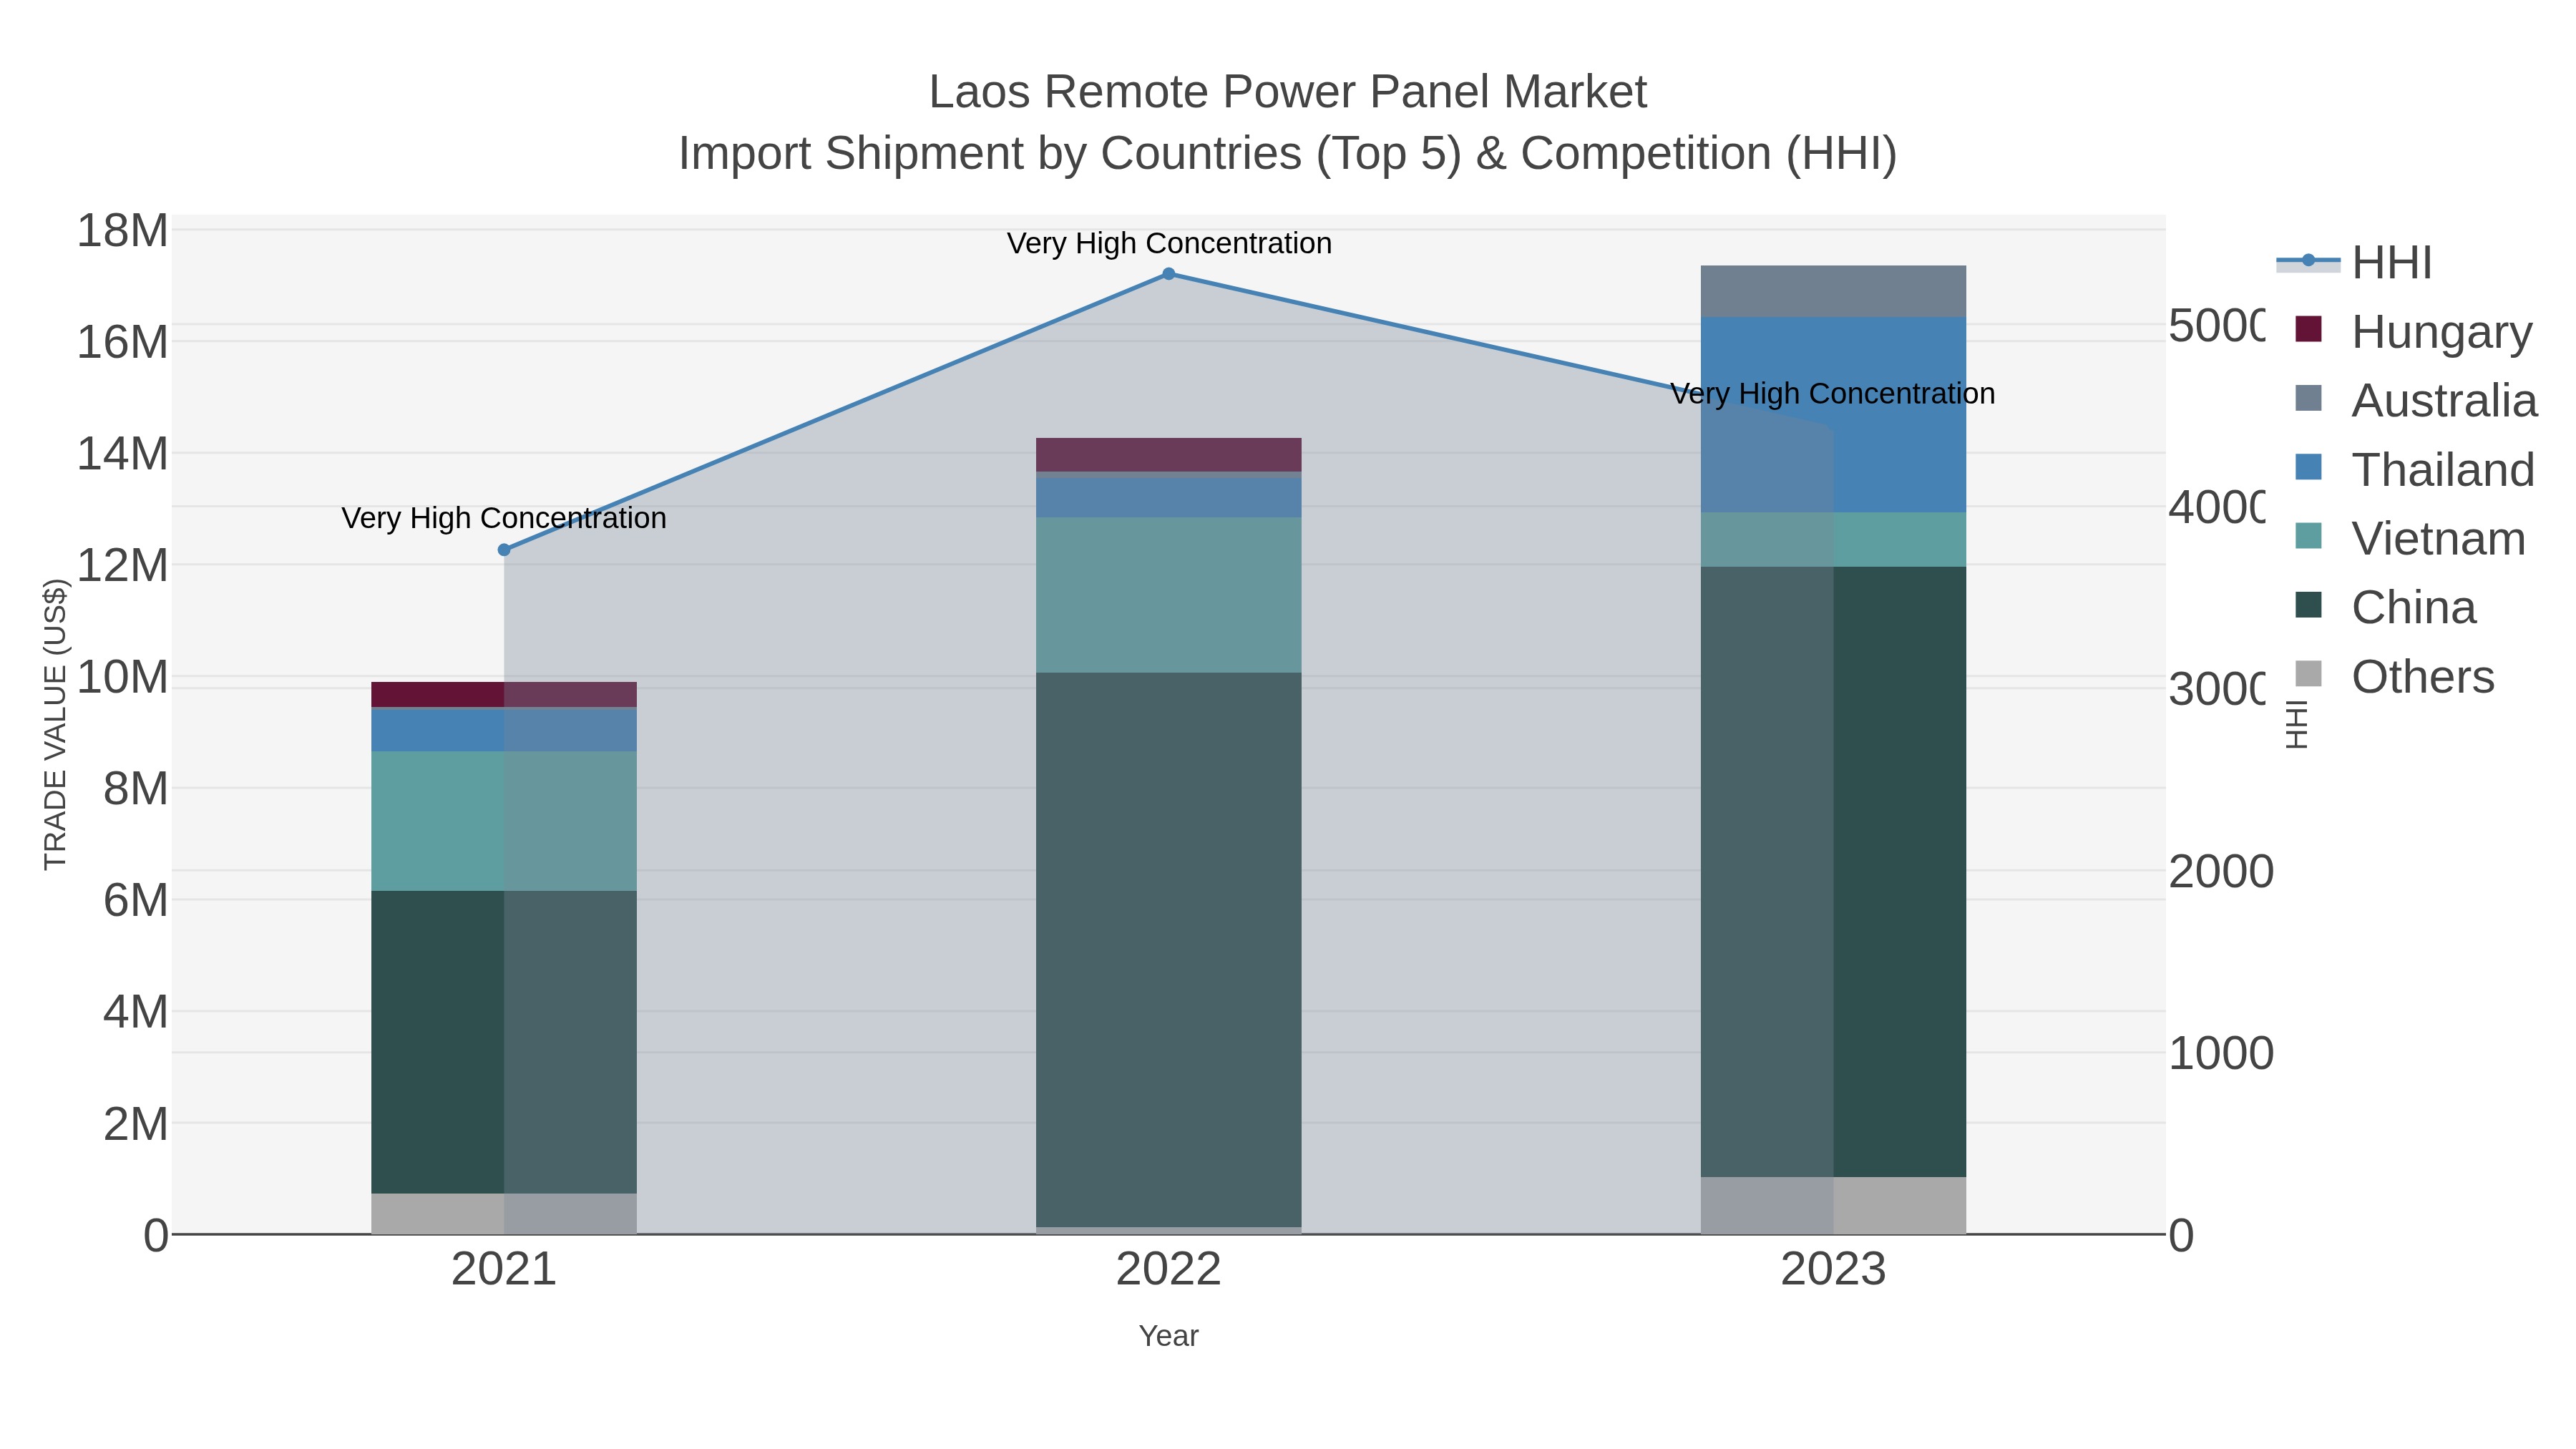The image size is (2576, 1449).
Task: Click the Hungary bar segment for 2022
Action: click(1168, 455)
